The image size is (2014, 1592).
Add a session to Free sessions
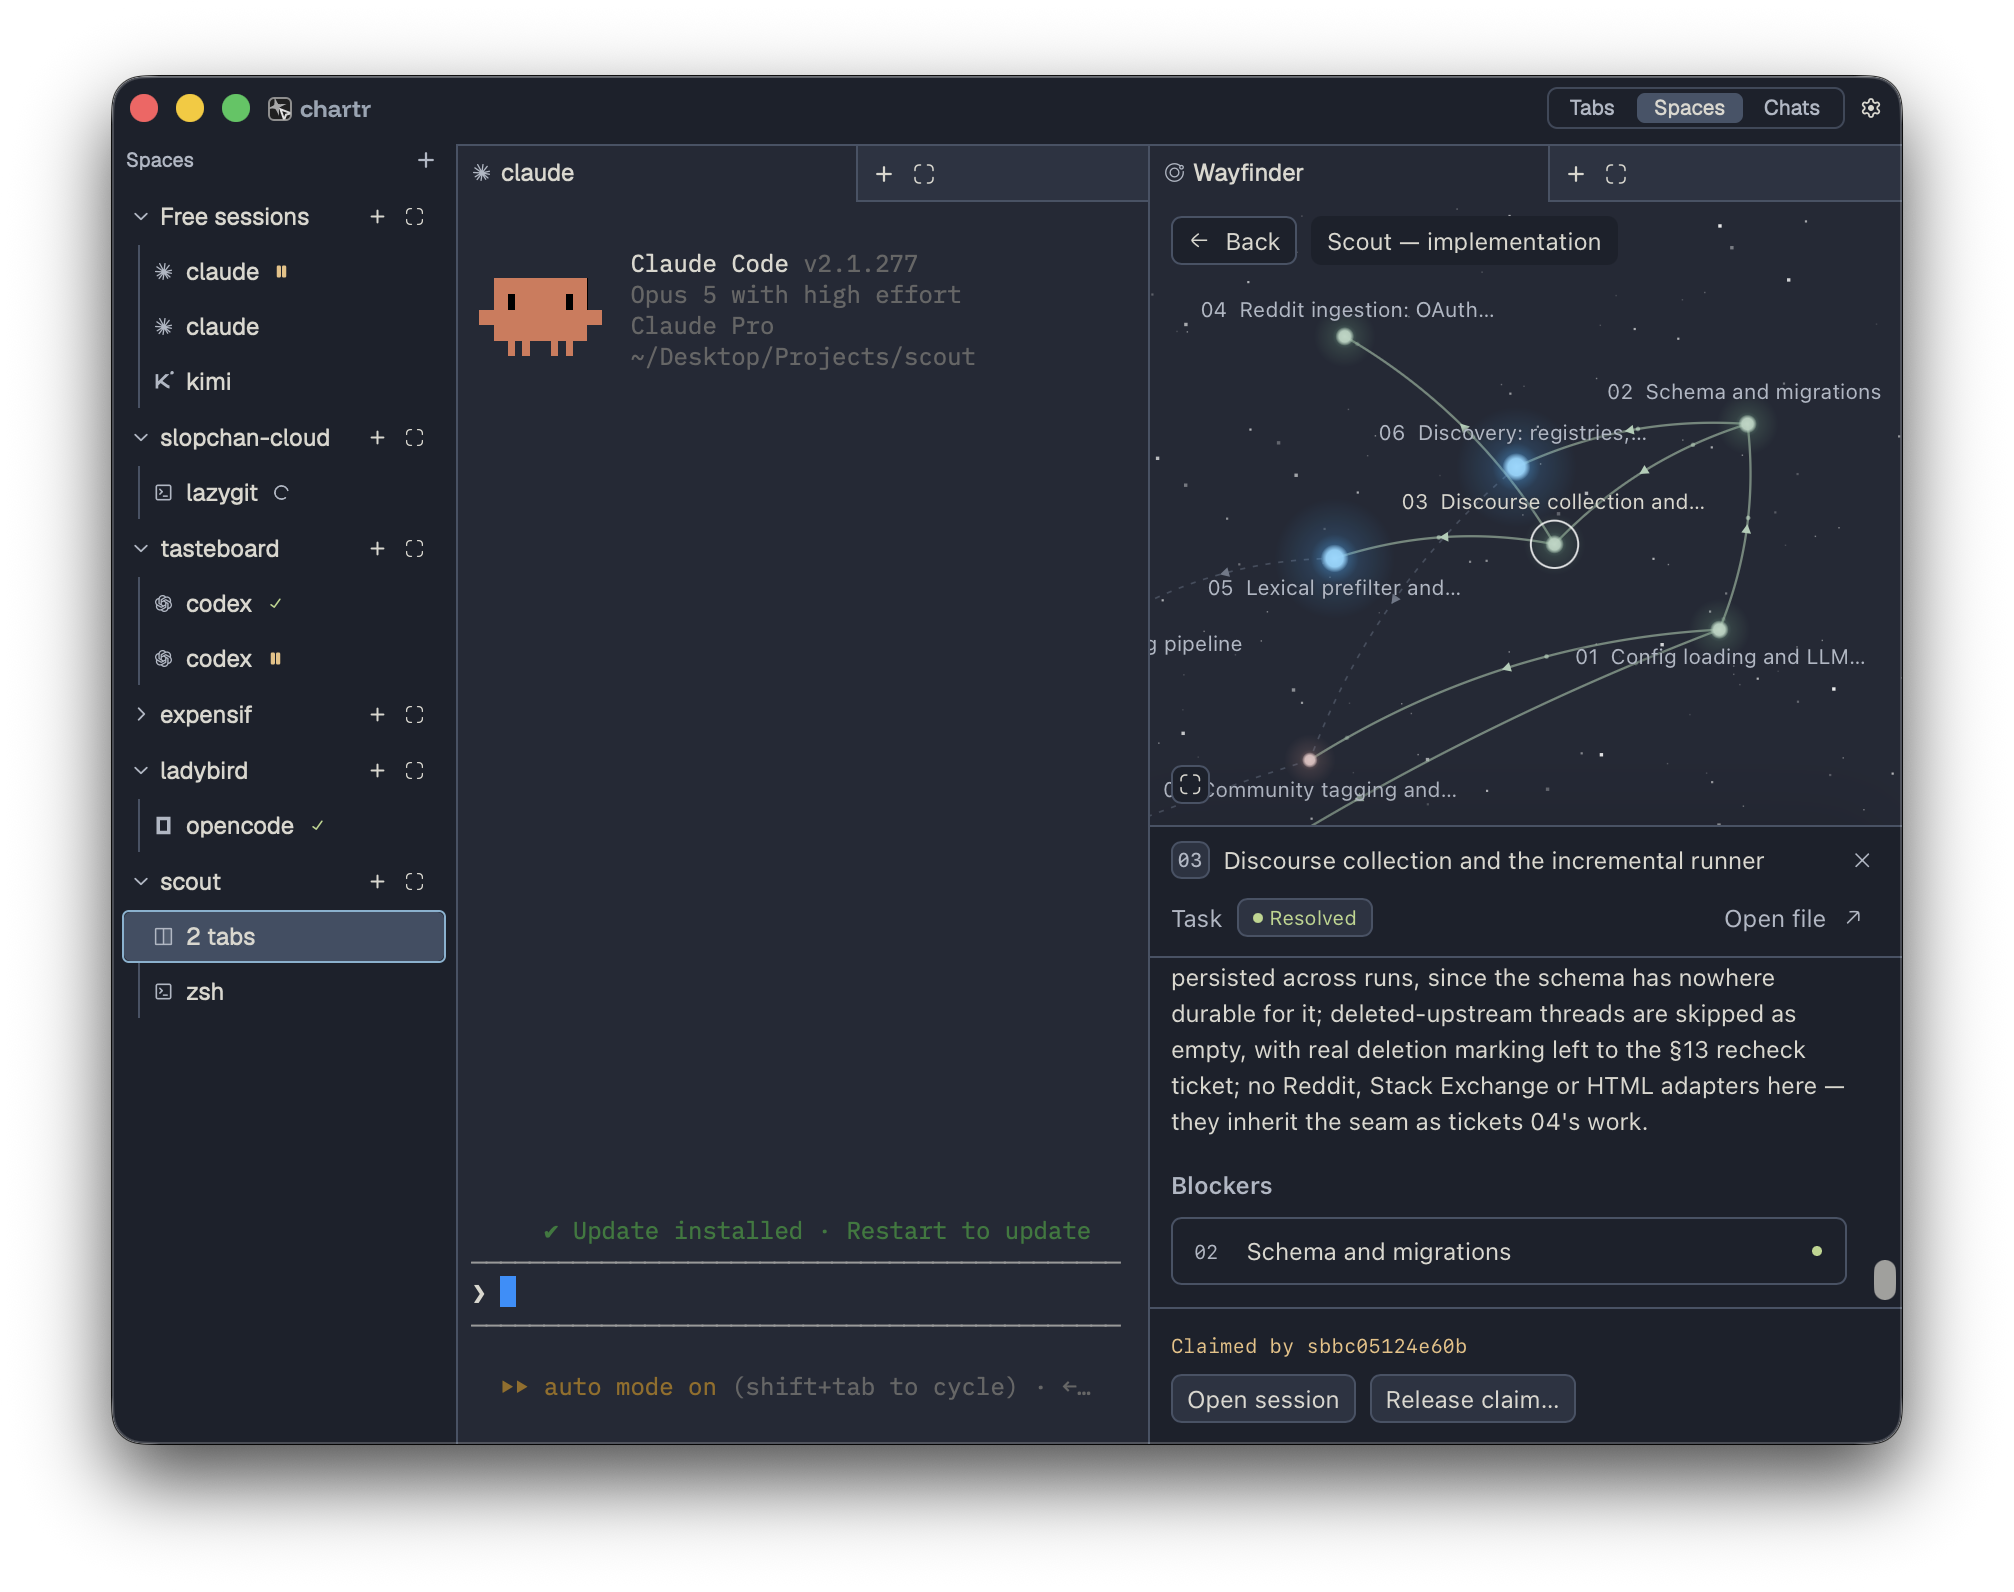377,217
